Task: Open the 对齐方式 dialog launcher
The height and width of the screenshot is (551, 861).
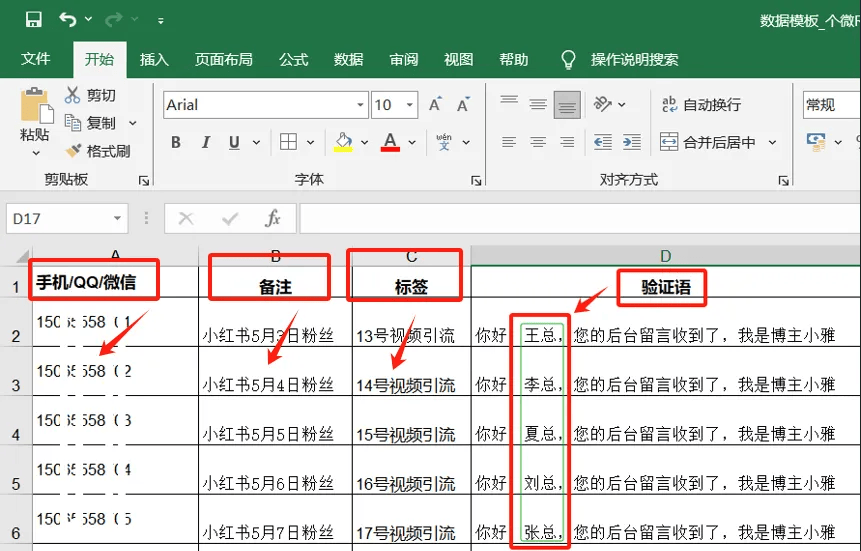Action: tap(784, 180)
